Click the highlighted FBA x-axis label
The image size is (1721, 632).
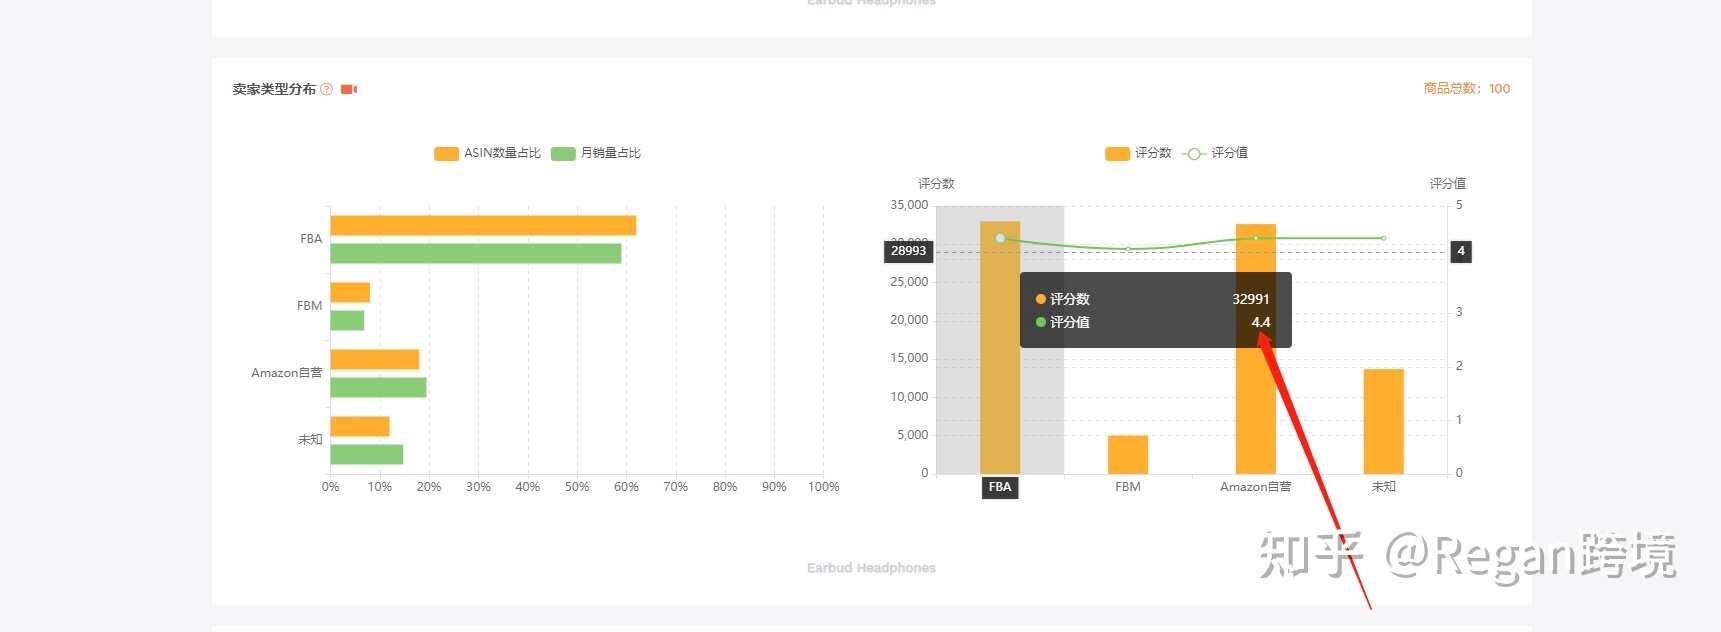[x=1000, y=487]
